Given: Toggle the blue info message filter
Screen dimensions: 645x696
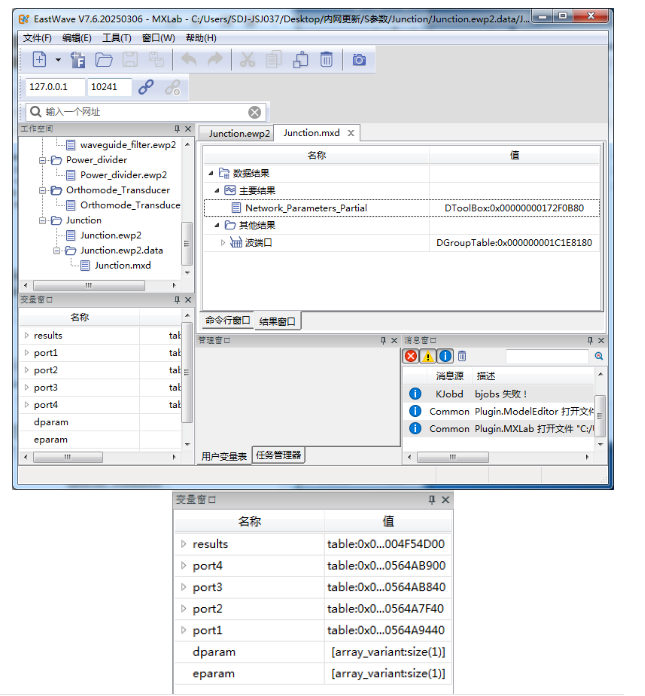Looking at the screenshot, I should click(x=445, y=356).
